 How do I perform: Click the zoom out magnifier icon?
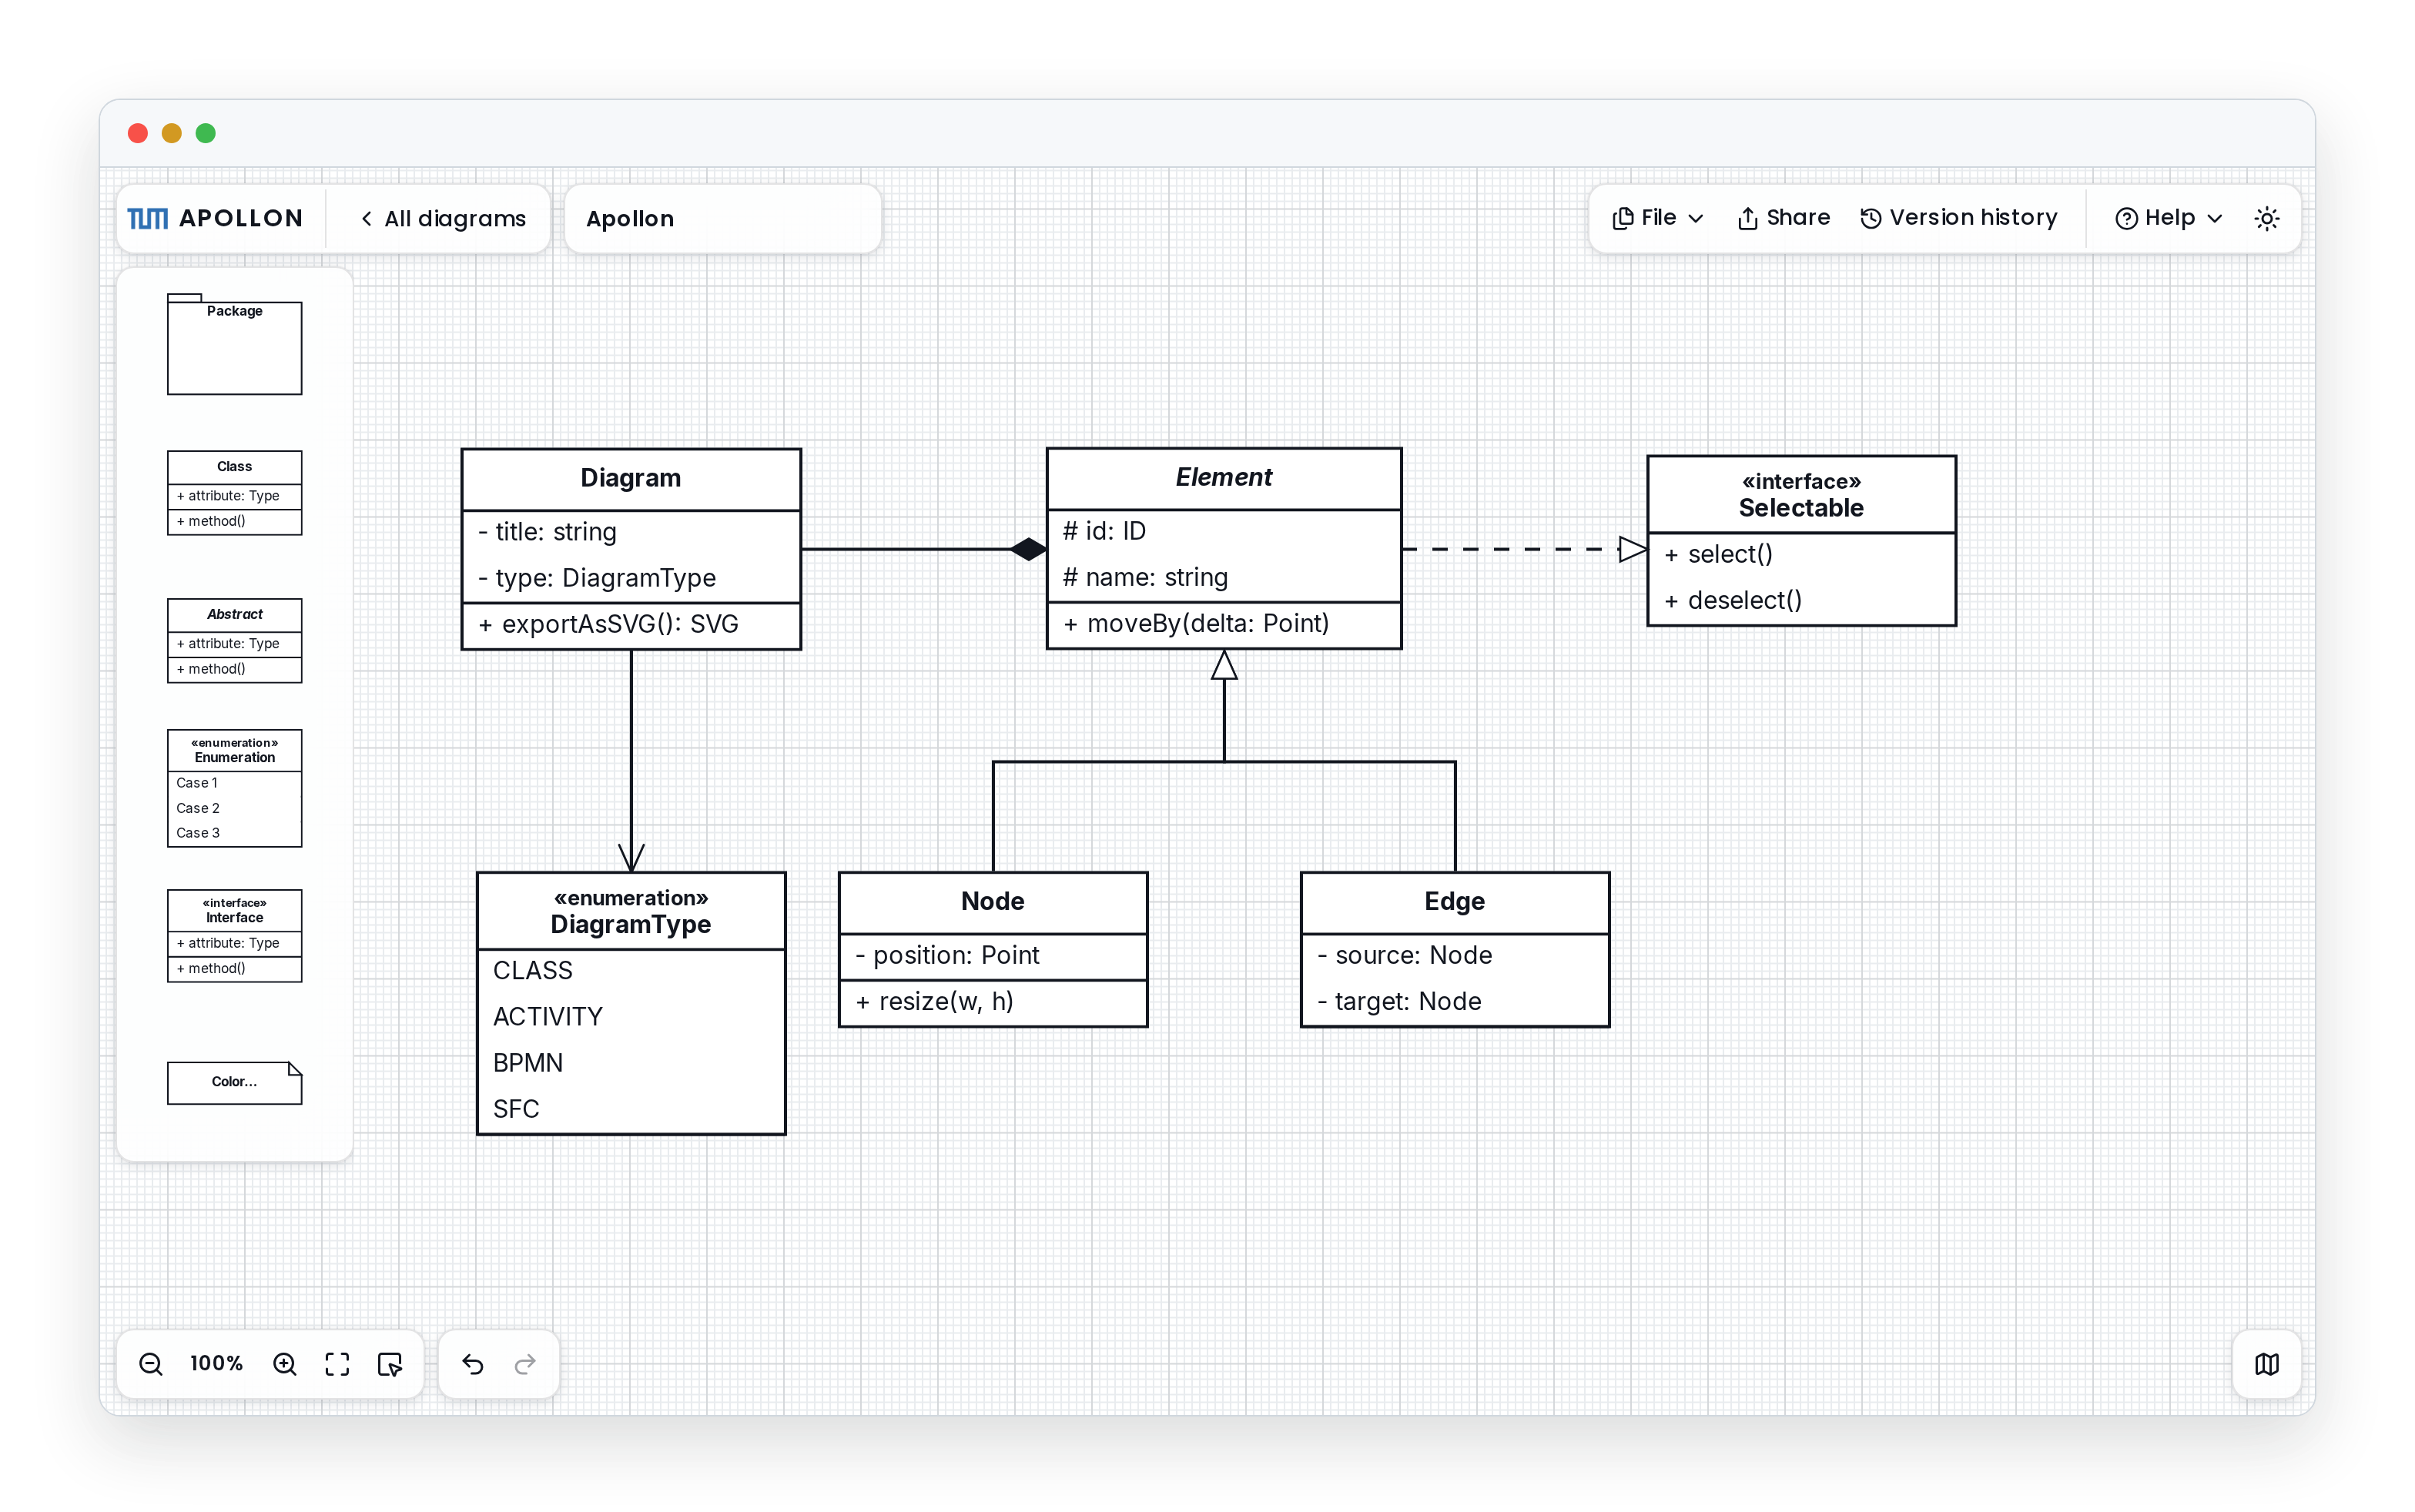(151, 1364)
